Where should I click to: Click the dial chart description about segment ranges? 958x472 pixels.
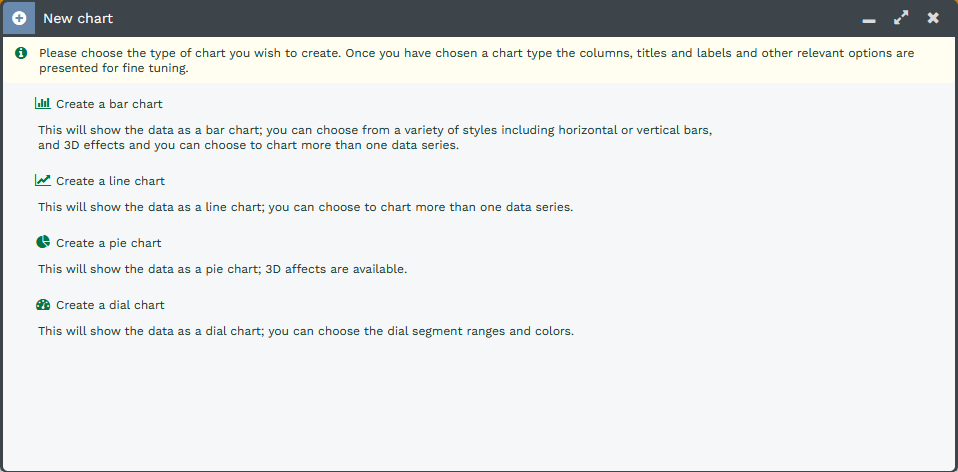click(x=306, y=331)
